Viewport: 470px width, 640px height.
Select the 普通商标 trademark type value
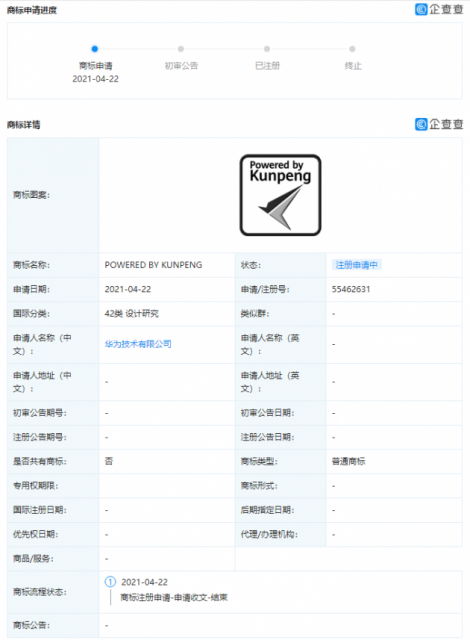pos(348,461)
